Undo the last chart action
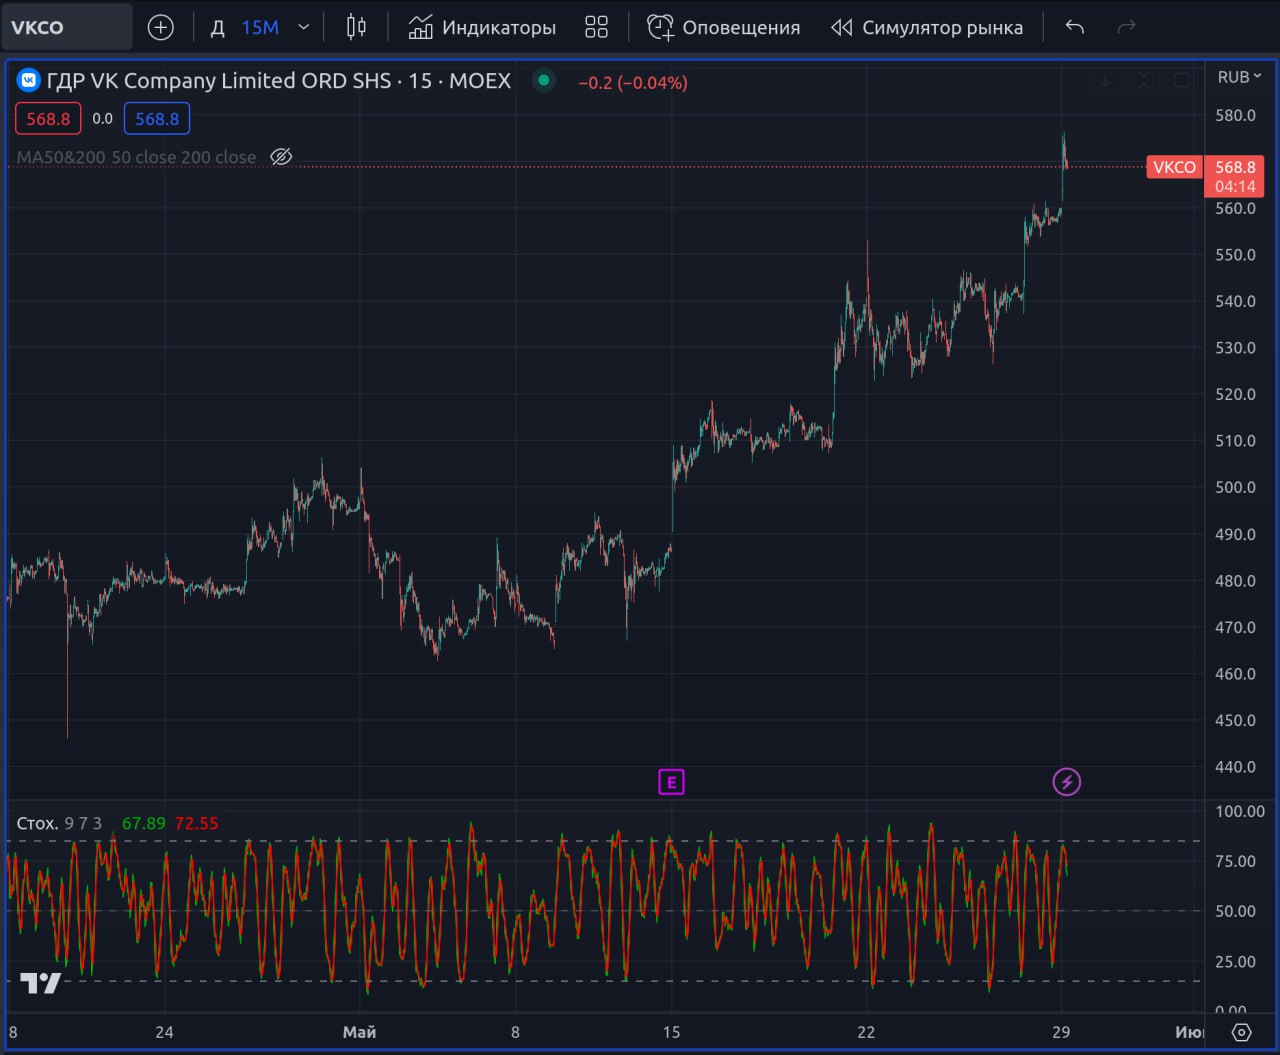 coord(1075,27)
